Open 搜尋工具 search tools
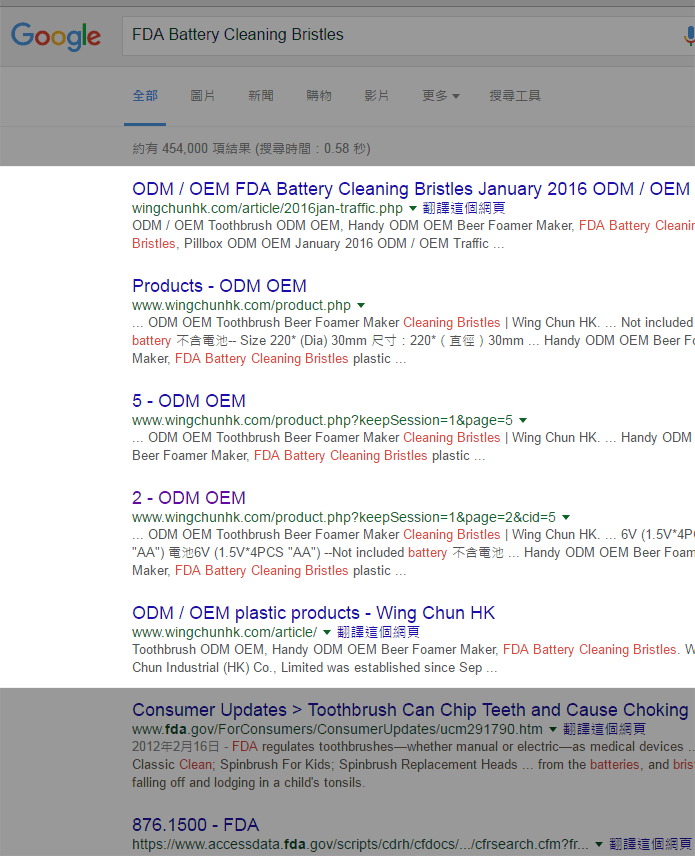Viewport: 695px width, 856px height. click(x=515, y=96)
